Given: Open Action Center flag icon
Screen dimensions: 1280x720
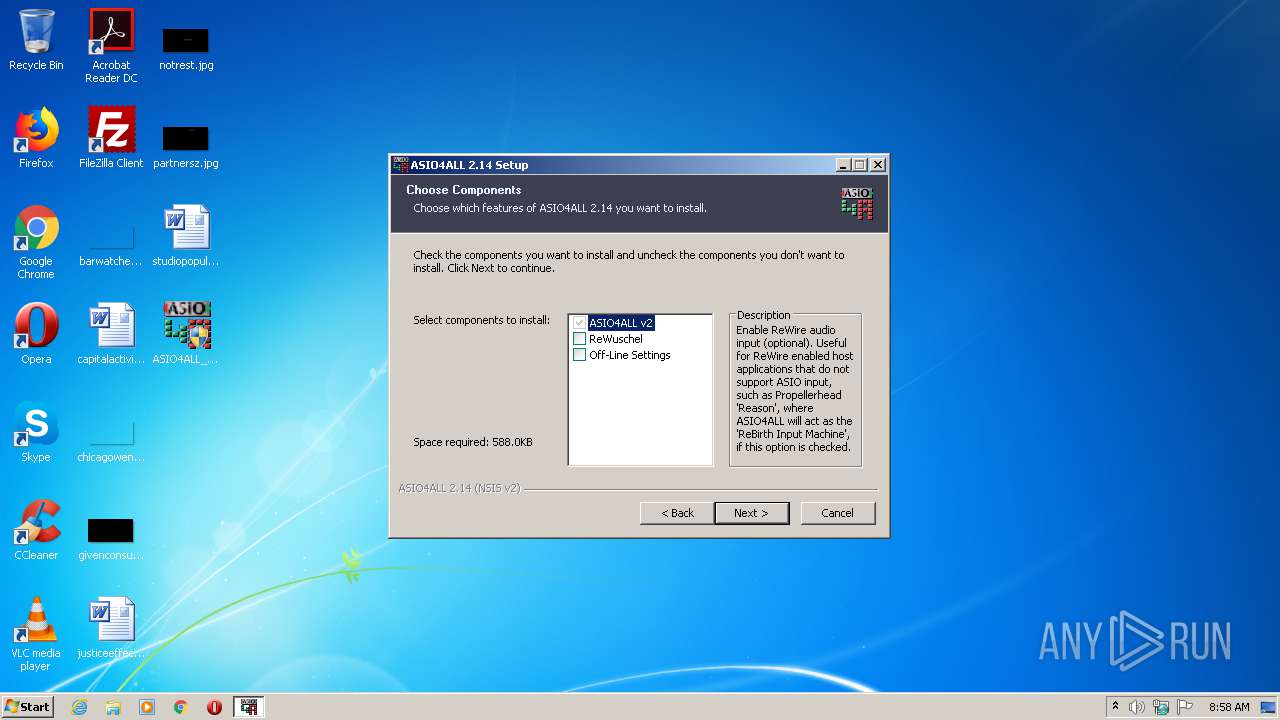Looking at the screenshot, I should 1185,707.
